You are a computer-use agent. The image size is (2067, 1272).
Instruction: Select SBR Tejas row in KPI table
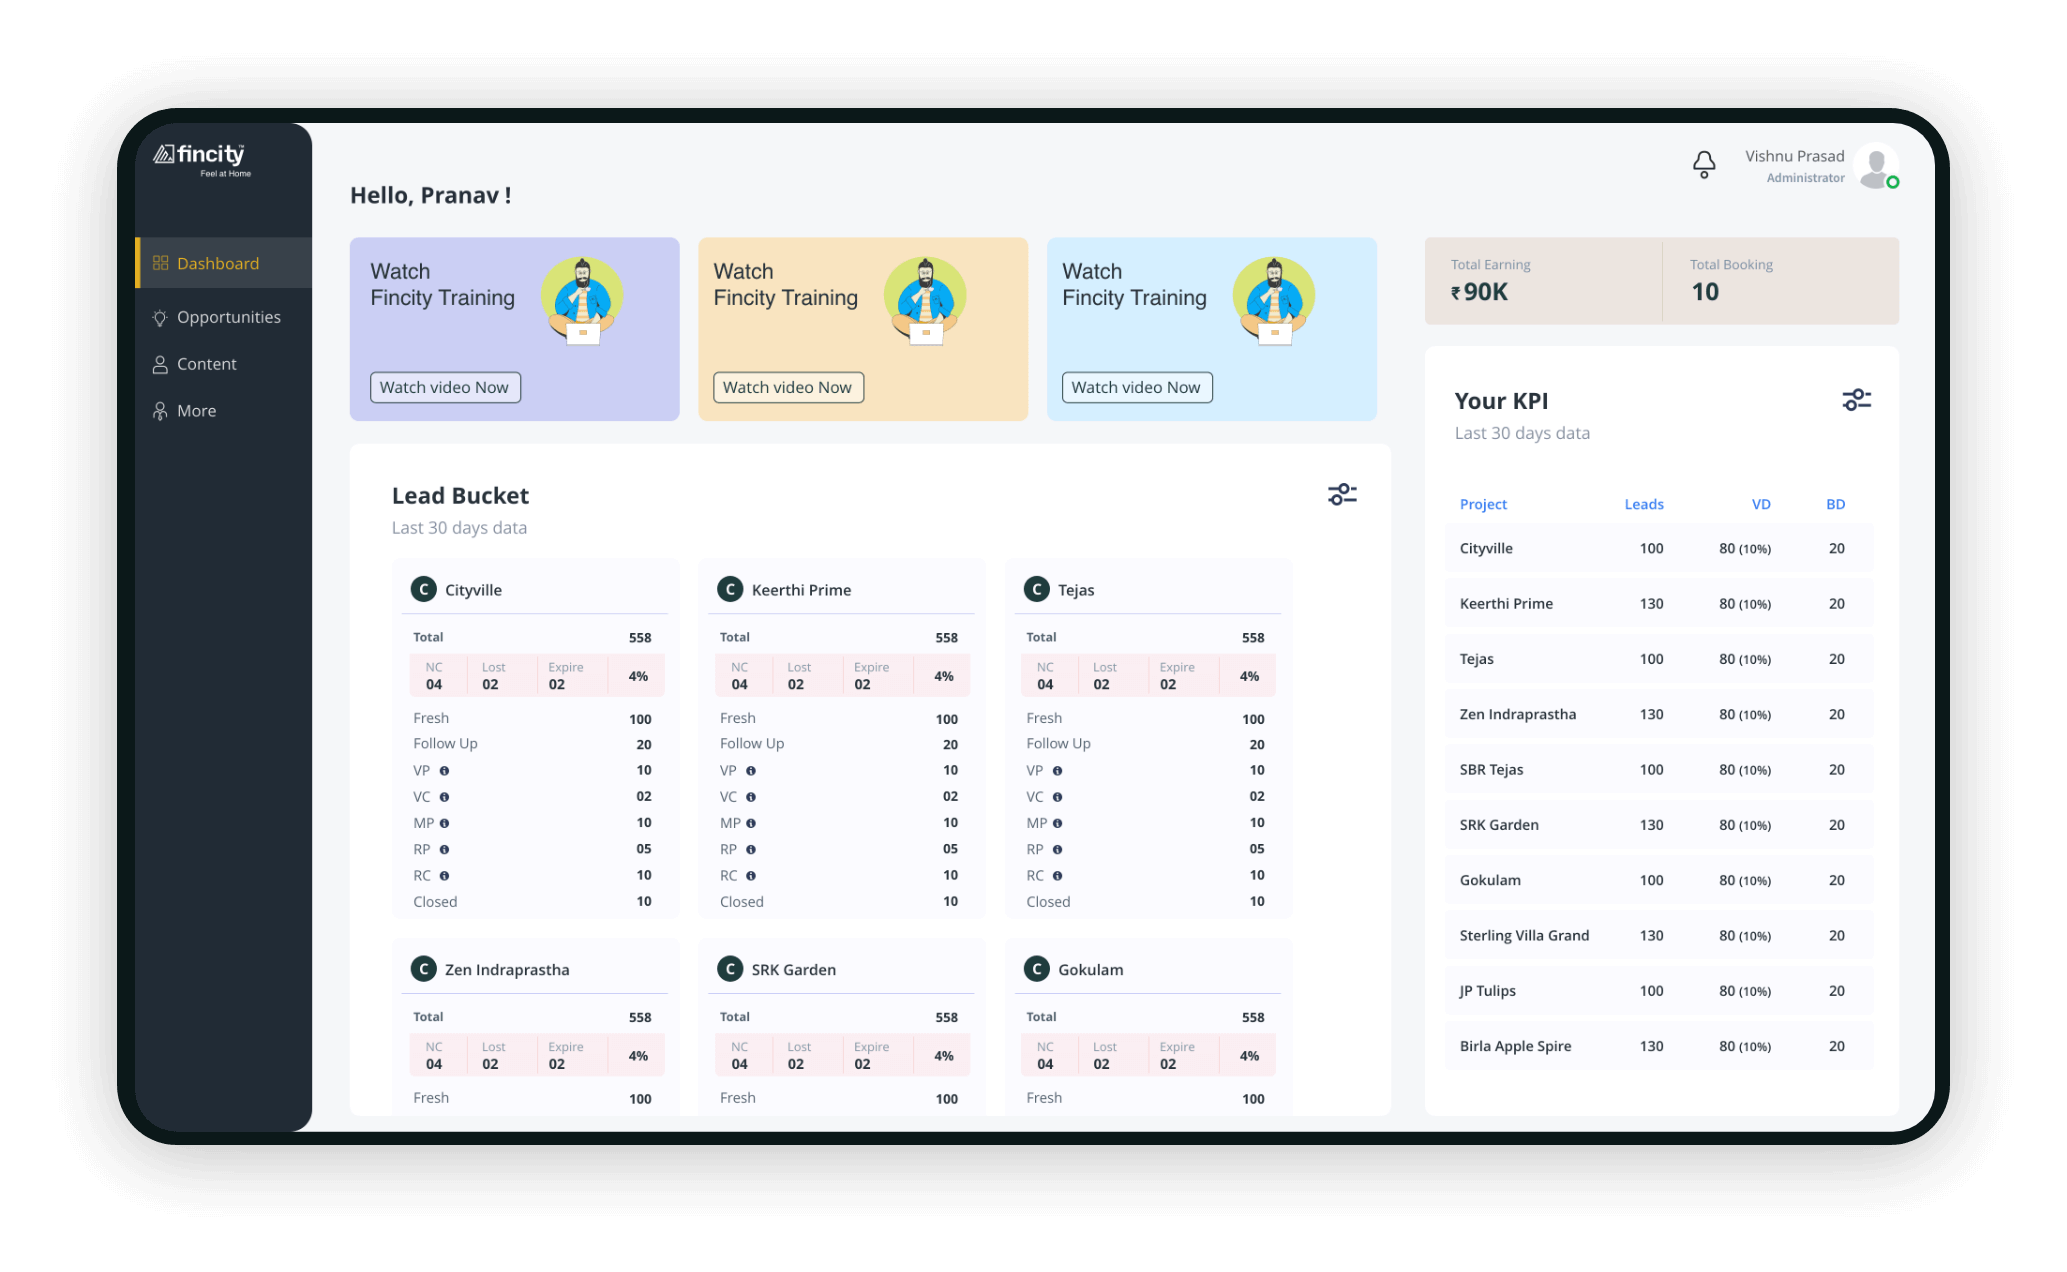1660,769
